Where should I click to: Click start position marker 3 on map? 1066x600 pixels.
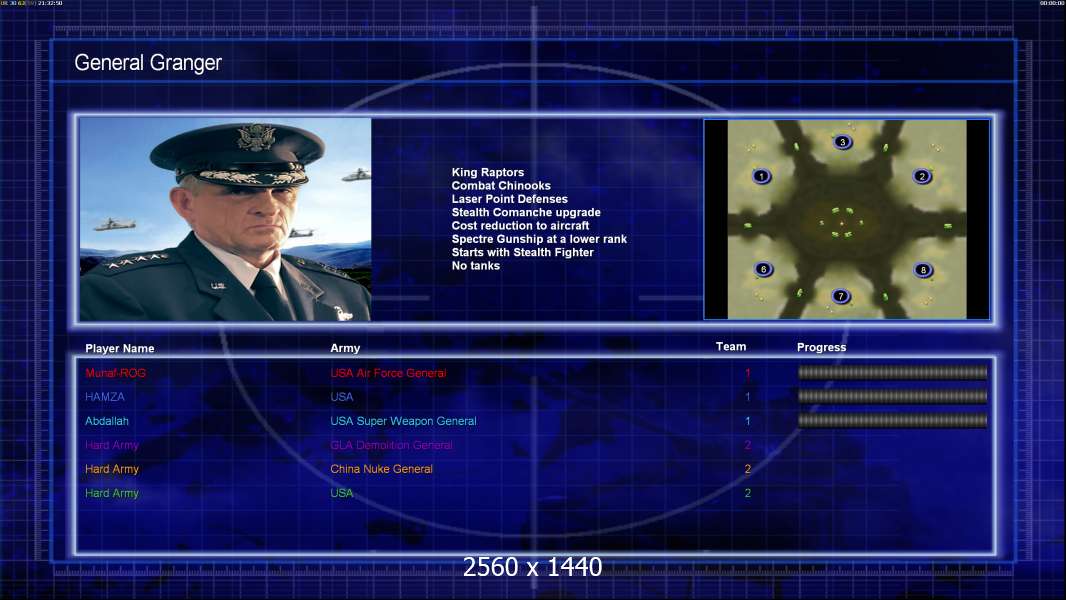tap(842, 142)
